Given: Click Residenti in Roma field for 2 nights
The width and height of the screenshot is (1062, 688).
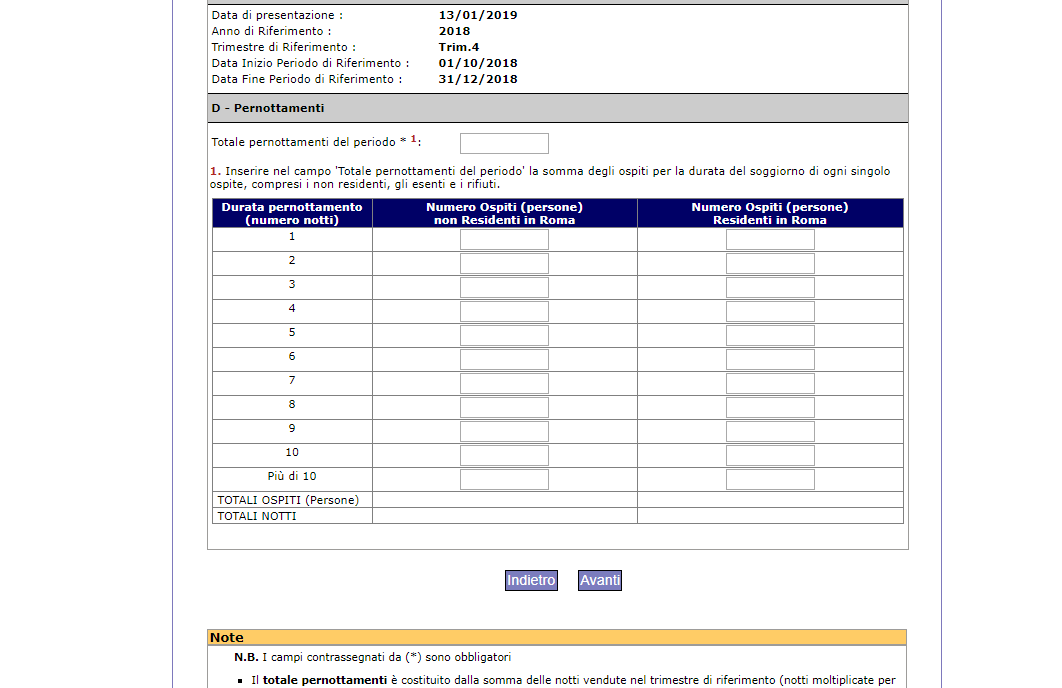Looking at the screenshot, I should [770, 264].
